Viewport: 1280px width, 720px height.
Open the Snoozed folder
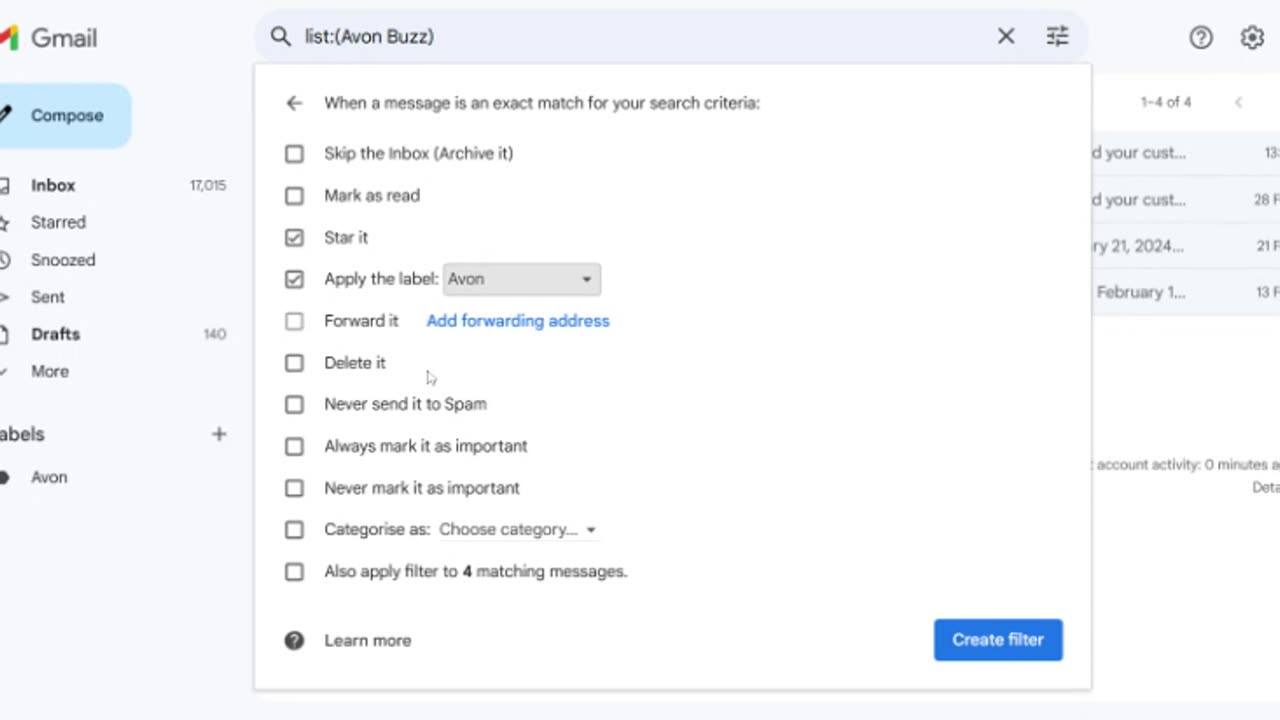click(x=63, y=260)
